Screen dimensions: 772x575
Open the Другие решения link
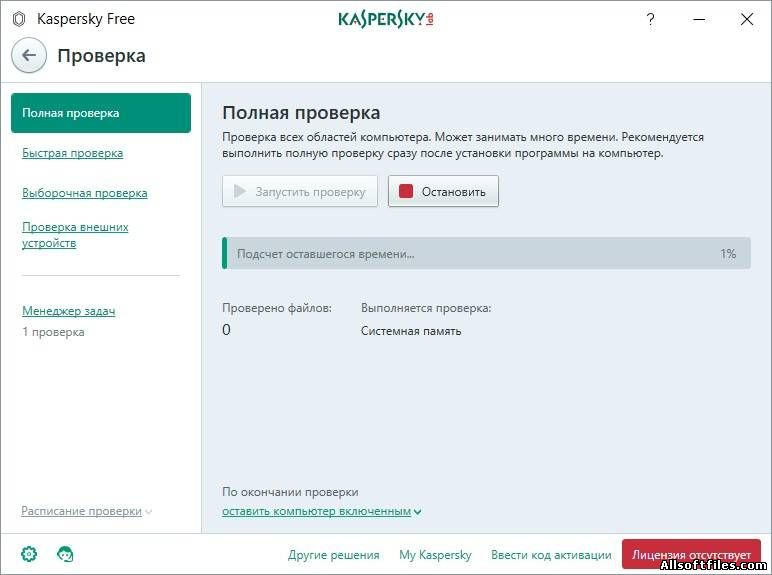(333, 555)
